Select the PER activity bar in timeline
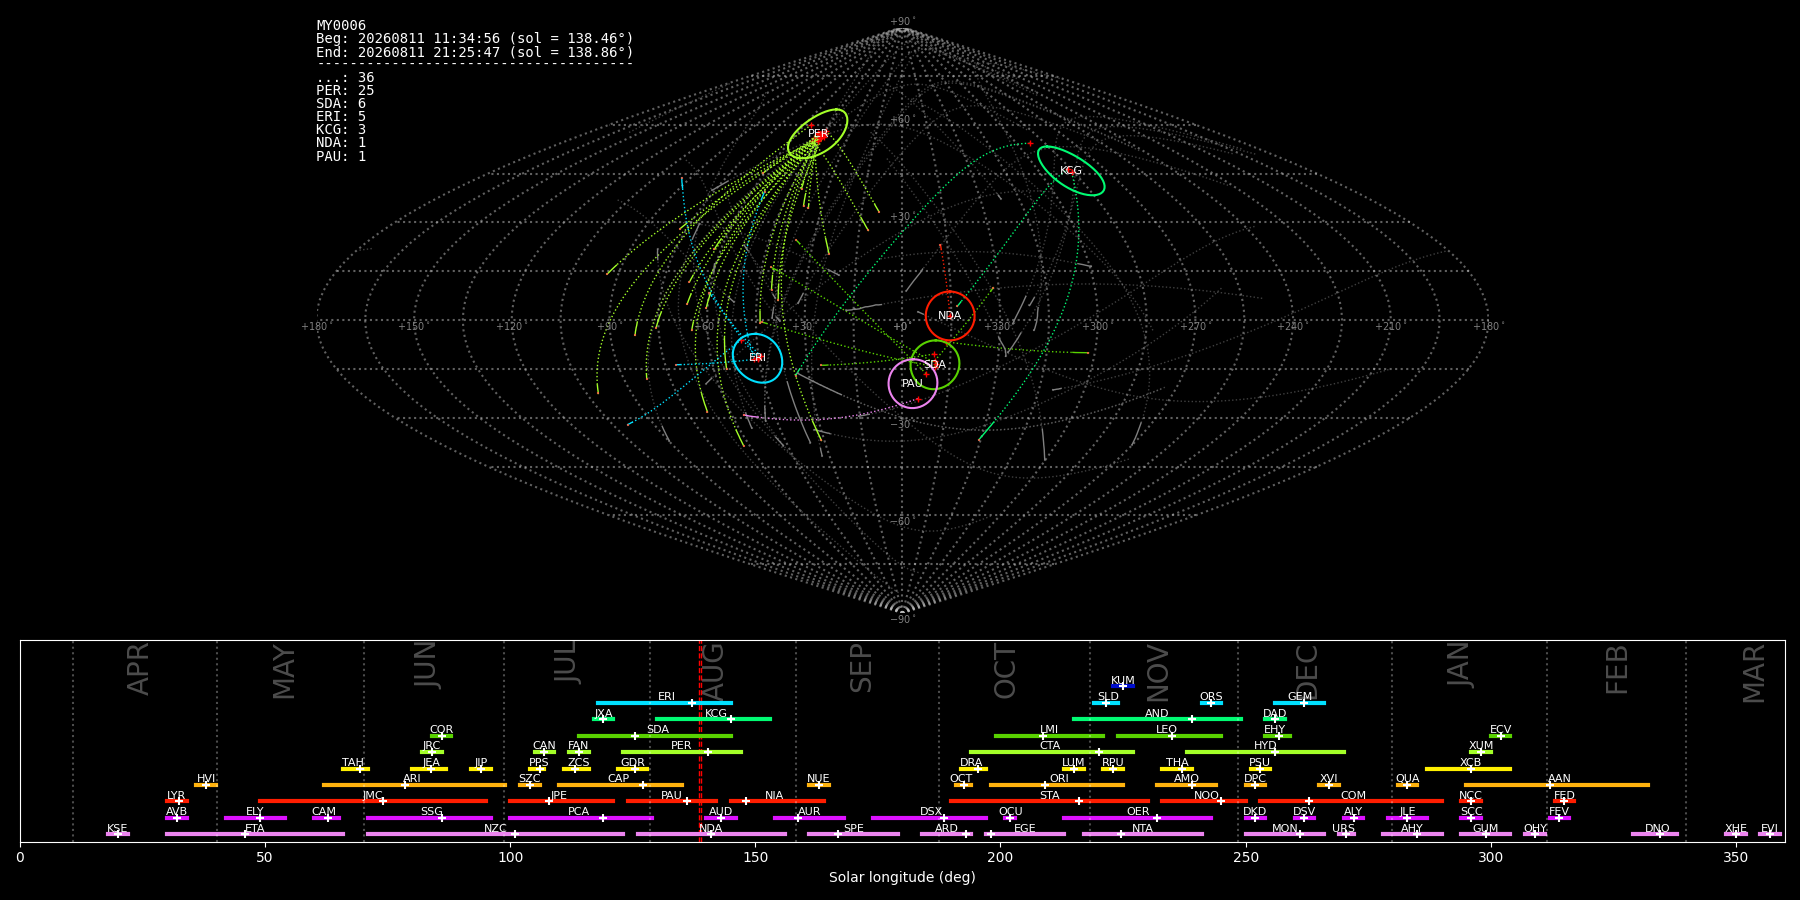Image resolution: width=1800 pixels, height=900 pixels. (682, 752)
